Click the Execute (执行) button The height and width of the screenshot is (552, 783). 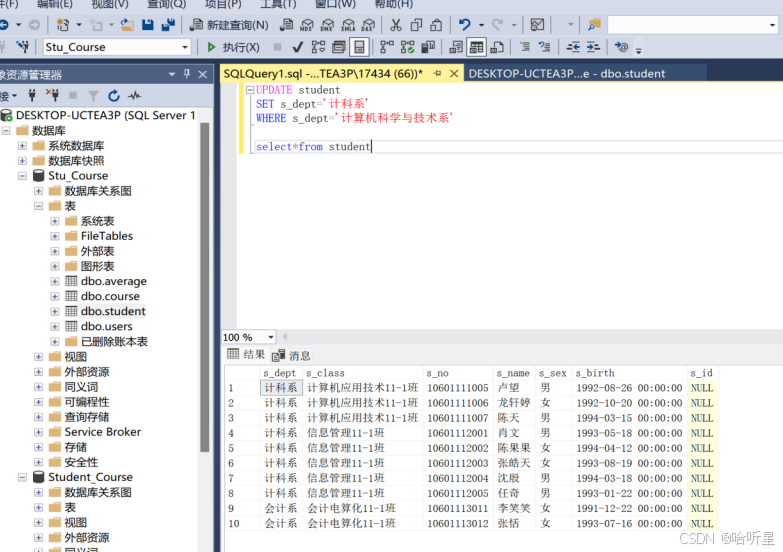coord(233,47)
